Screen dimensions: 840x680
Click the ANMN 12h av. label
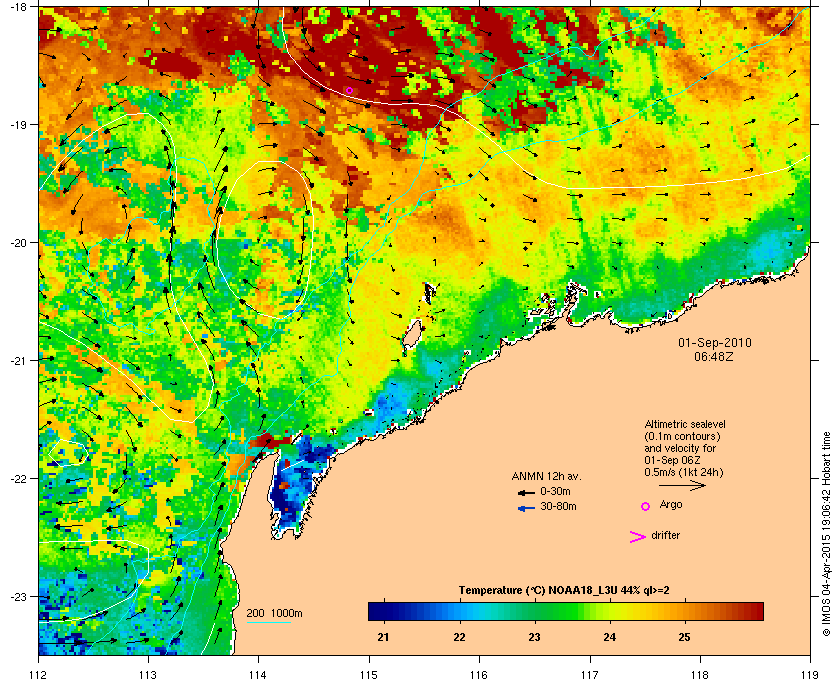546,476
